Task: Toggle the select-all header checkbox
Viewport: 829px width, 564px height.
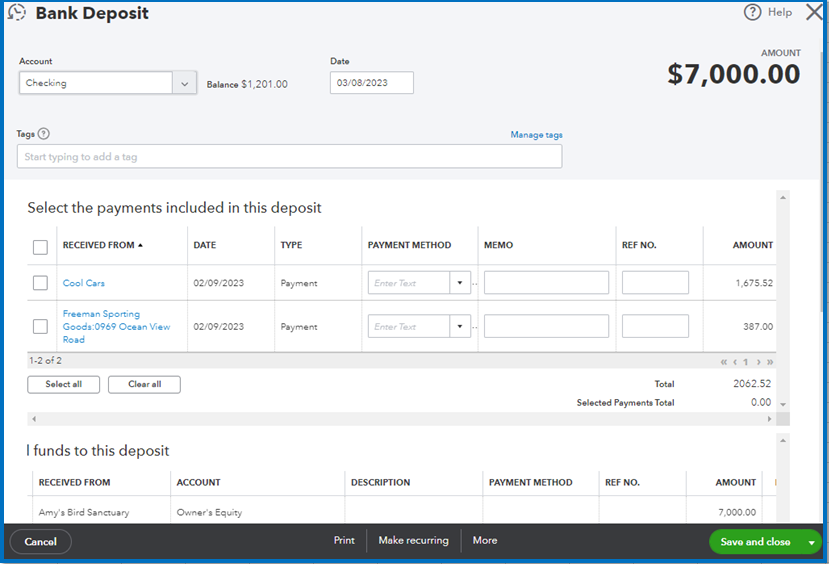Action: tap(40, 246)
